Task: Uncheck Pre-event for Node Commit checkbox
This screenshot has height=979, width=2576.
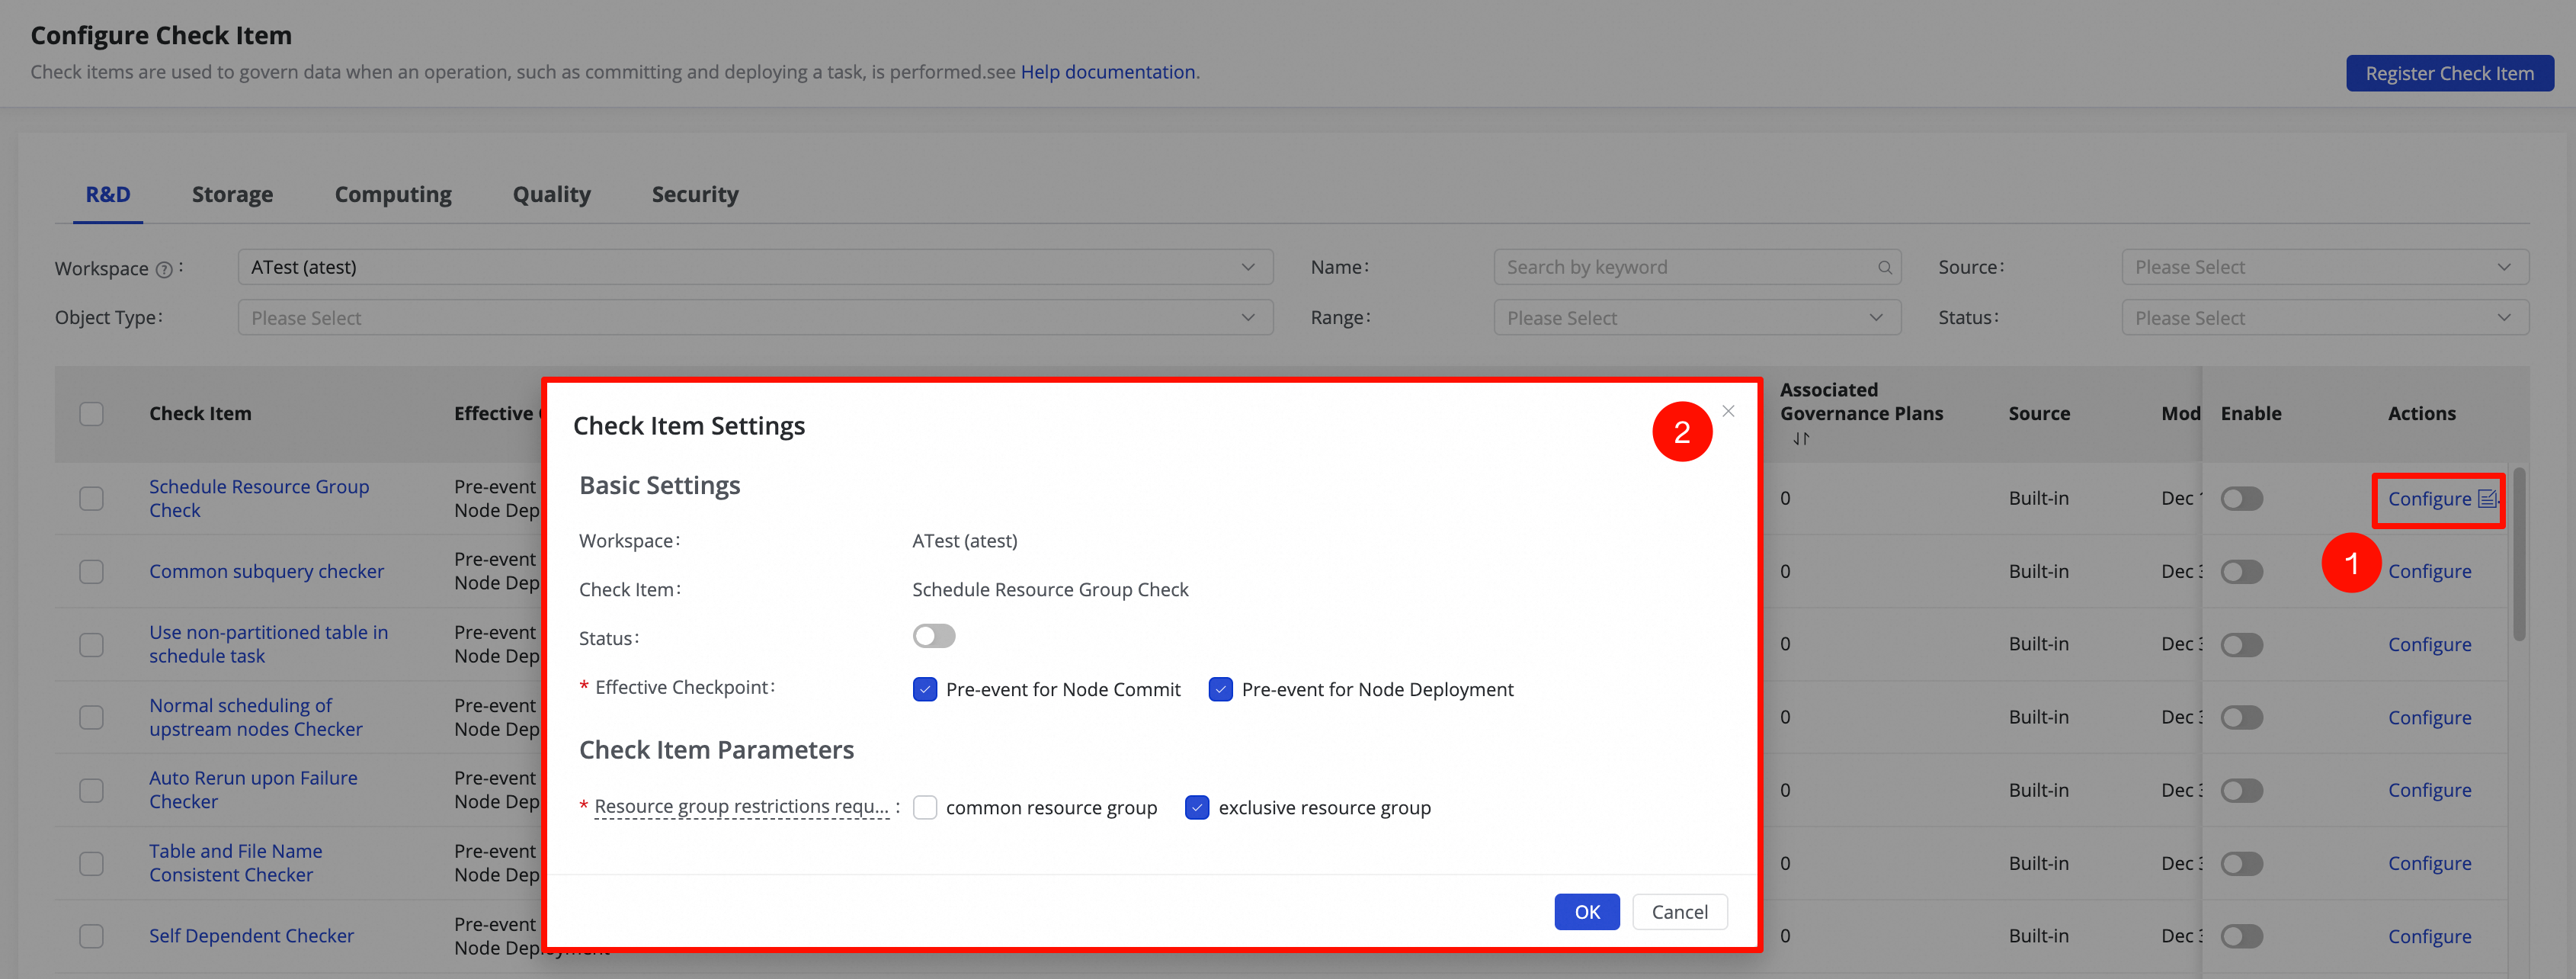Action: click(x=925, y=690)
